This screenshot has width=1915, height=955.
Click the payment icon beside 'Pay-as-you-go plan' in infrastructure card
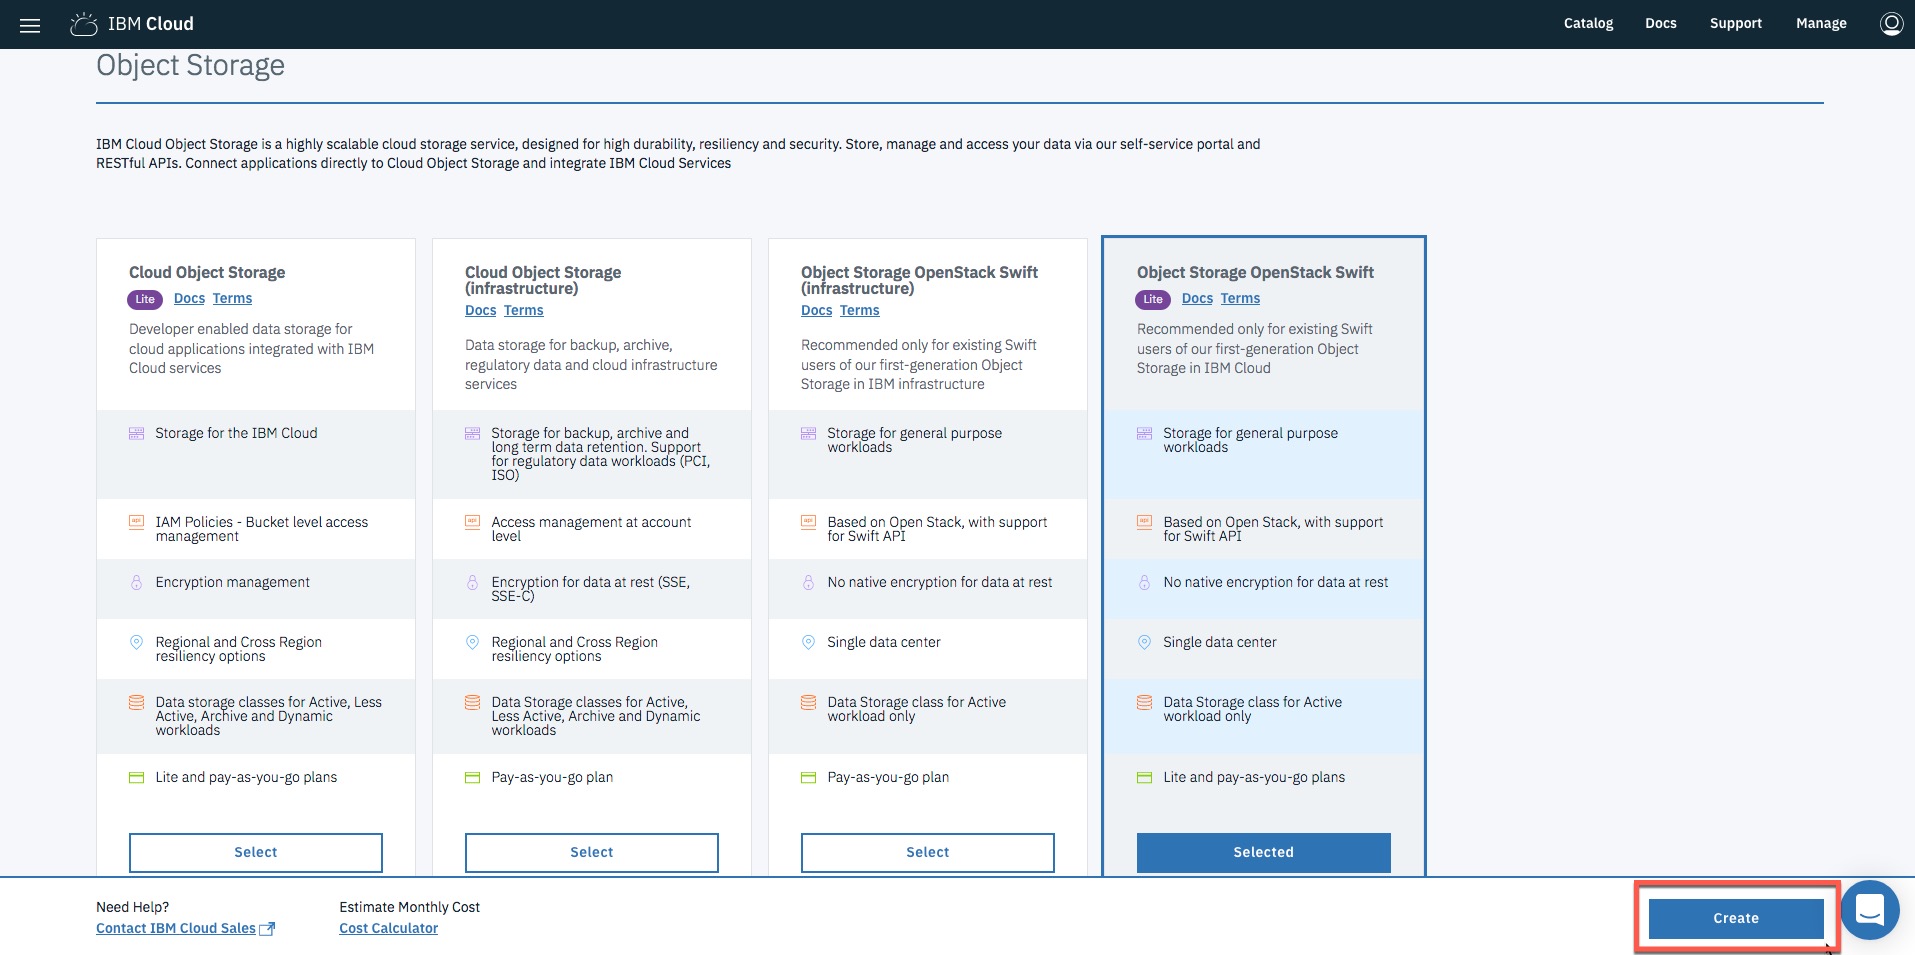pos(472,777)
